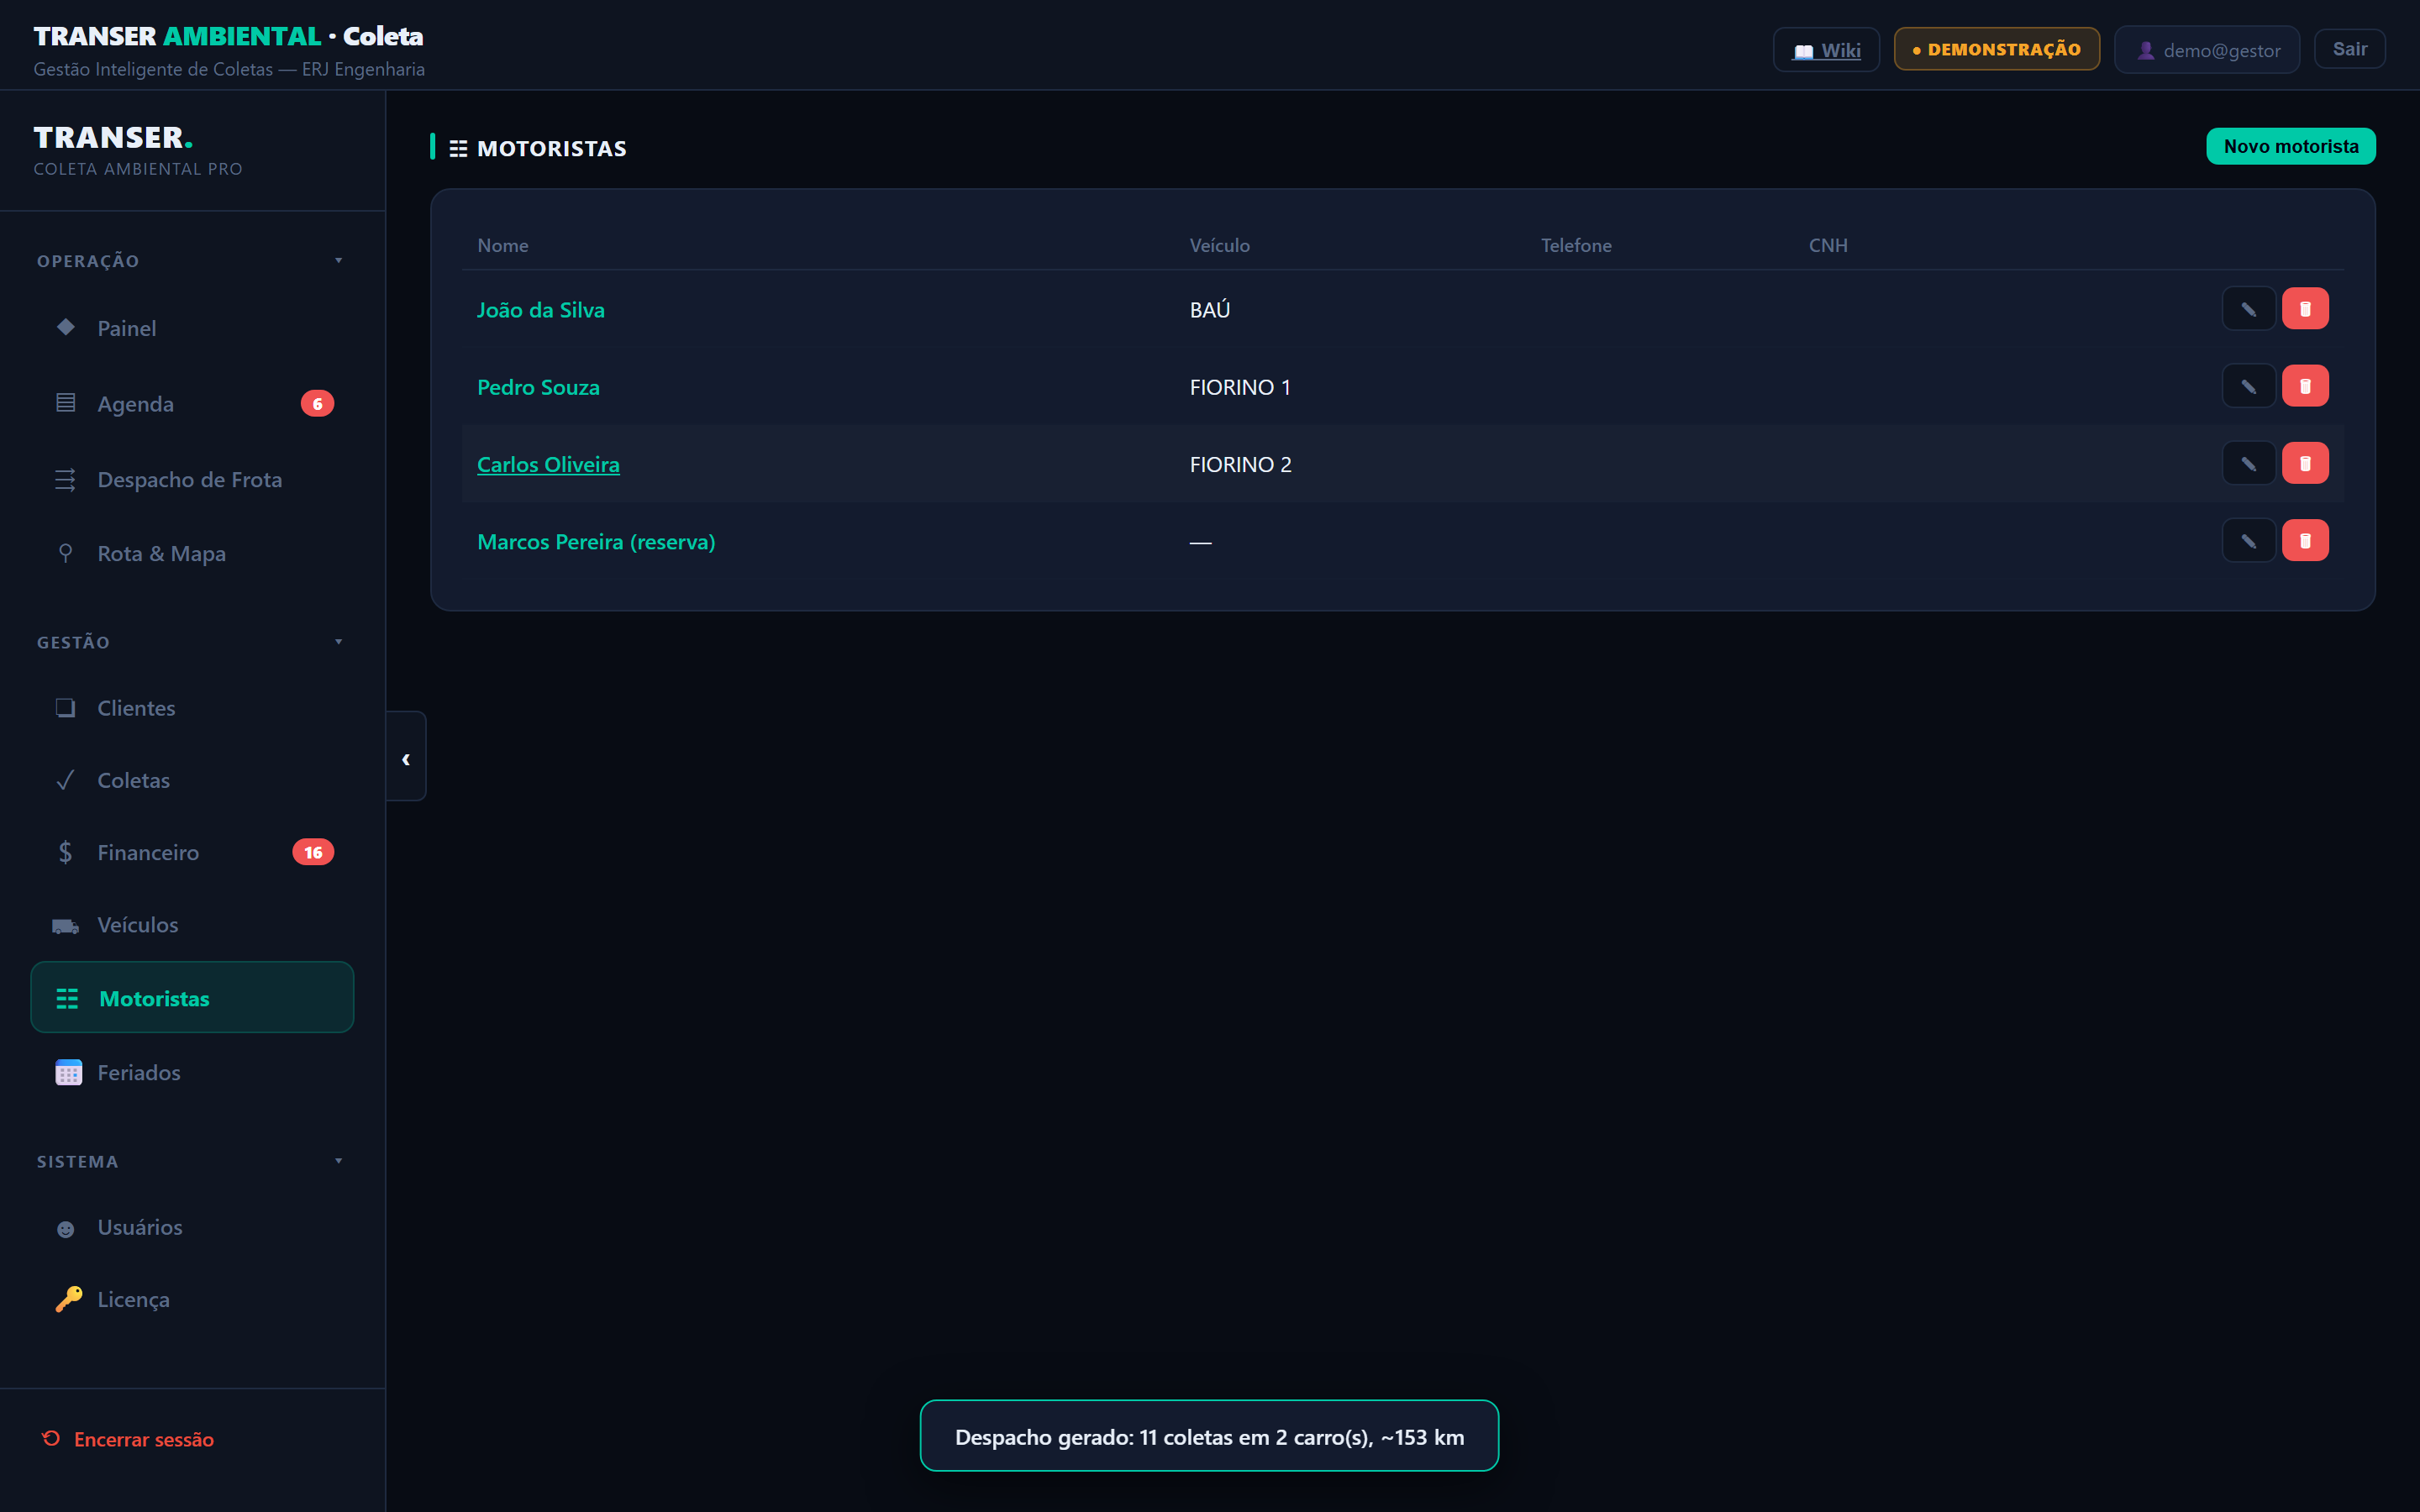Click the Financeiro badge showing 16
The width and height of the screenshot is (2420, 1512).
tap(313, 852)
